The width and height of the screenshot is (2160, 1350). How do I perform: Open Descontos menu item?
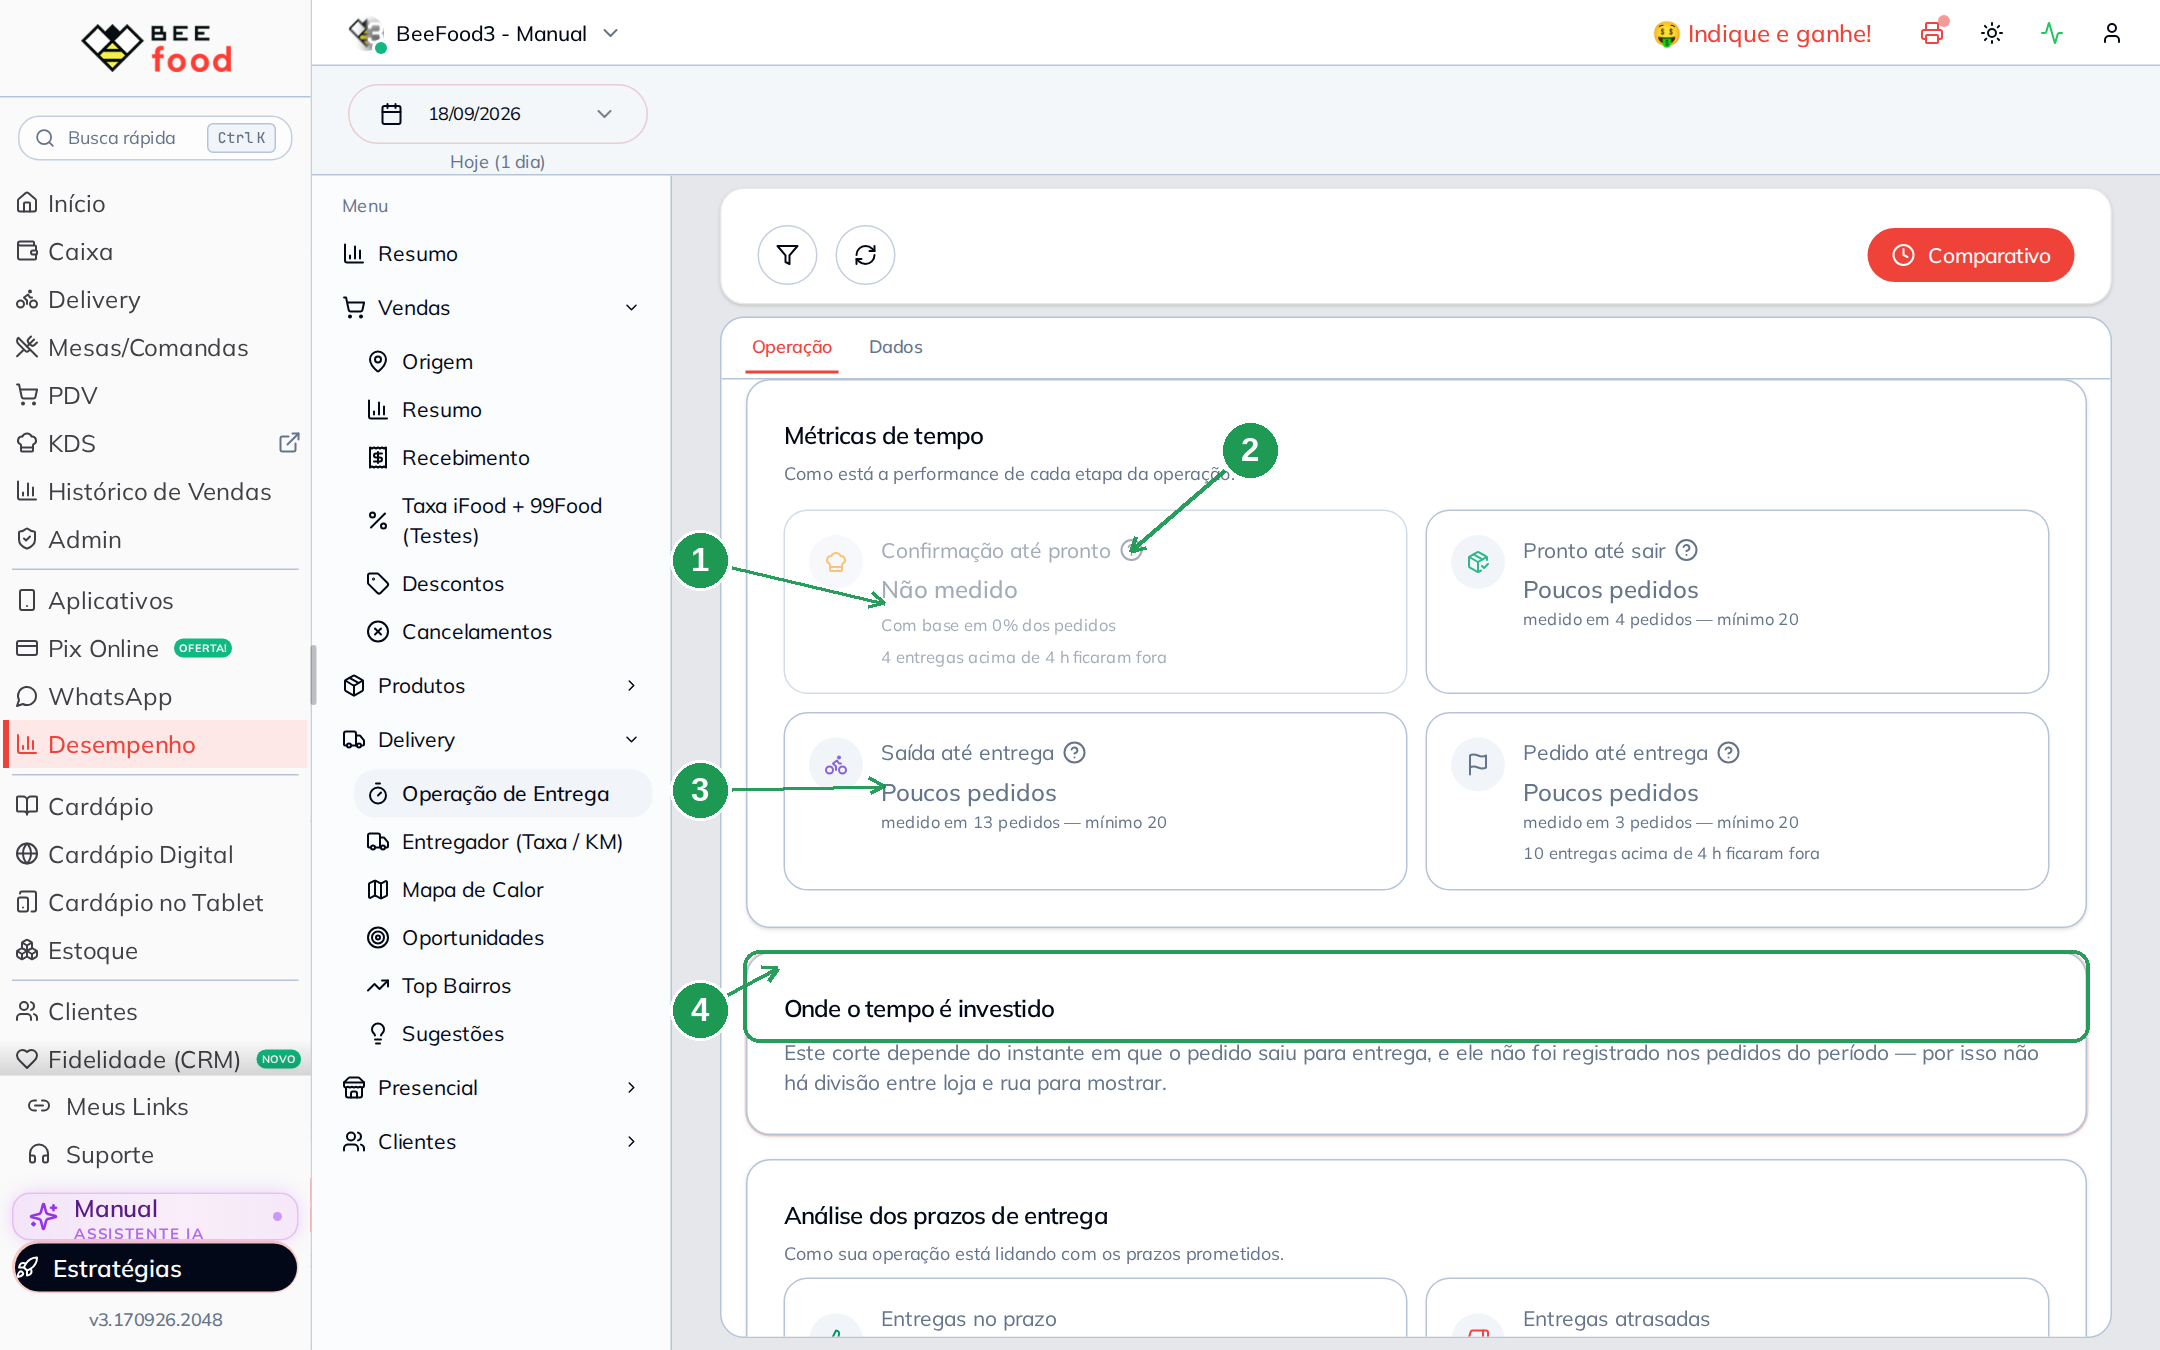click(503, 583)
